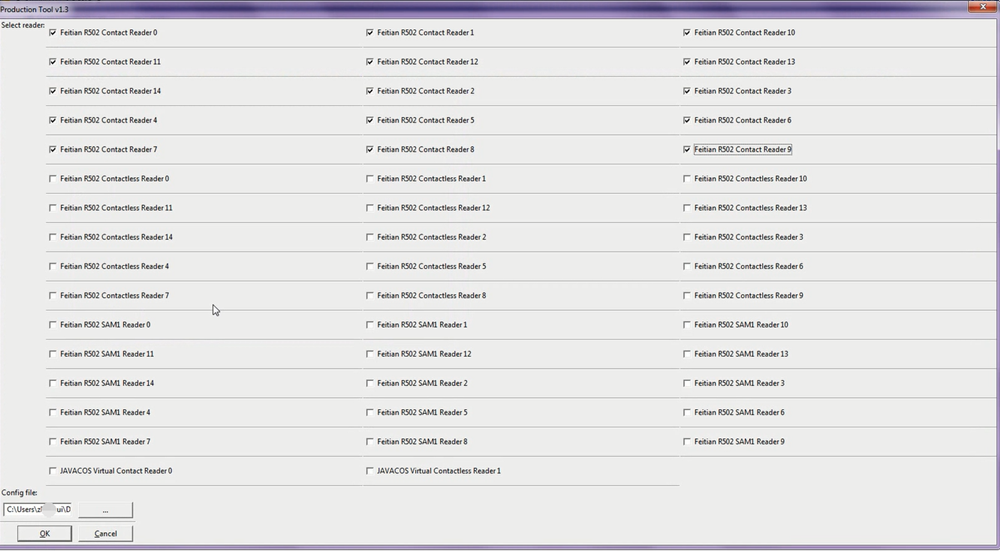Enable Feitian R502 SAM1 Reader 9
Image resolution: width=1000 pixels, height=551 pixels.
click(687, 442)
